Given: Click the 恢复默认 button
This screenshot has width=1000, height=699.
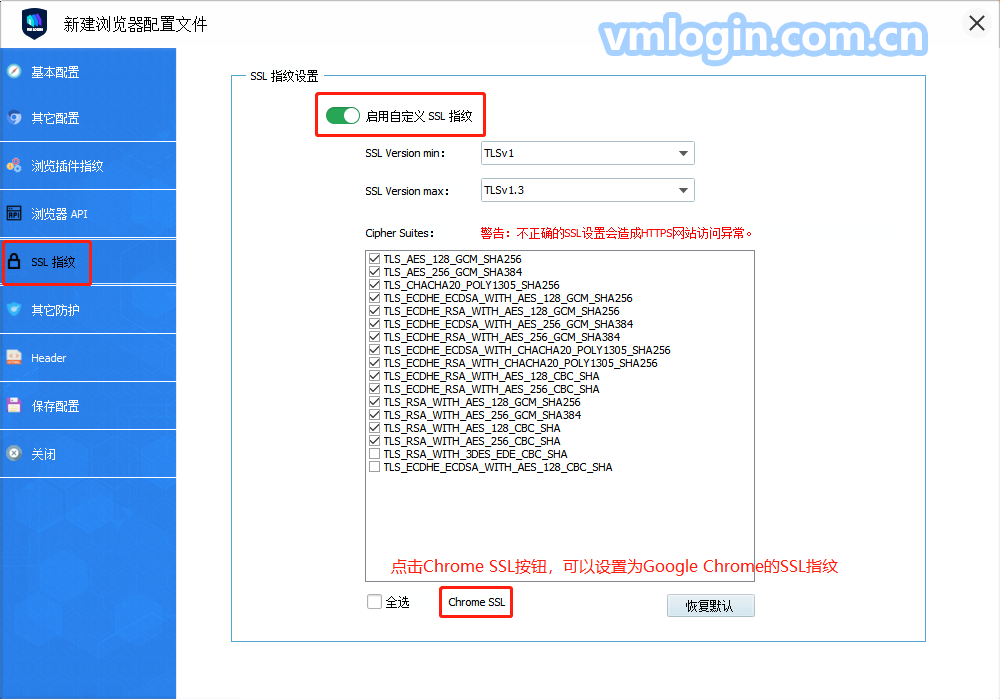Looking at the screenshot, I should tap(710, 606).
